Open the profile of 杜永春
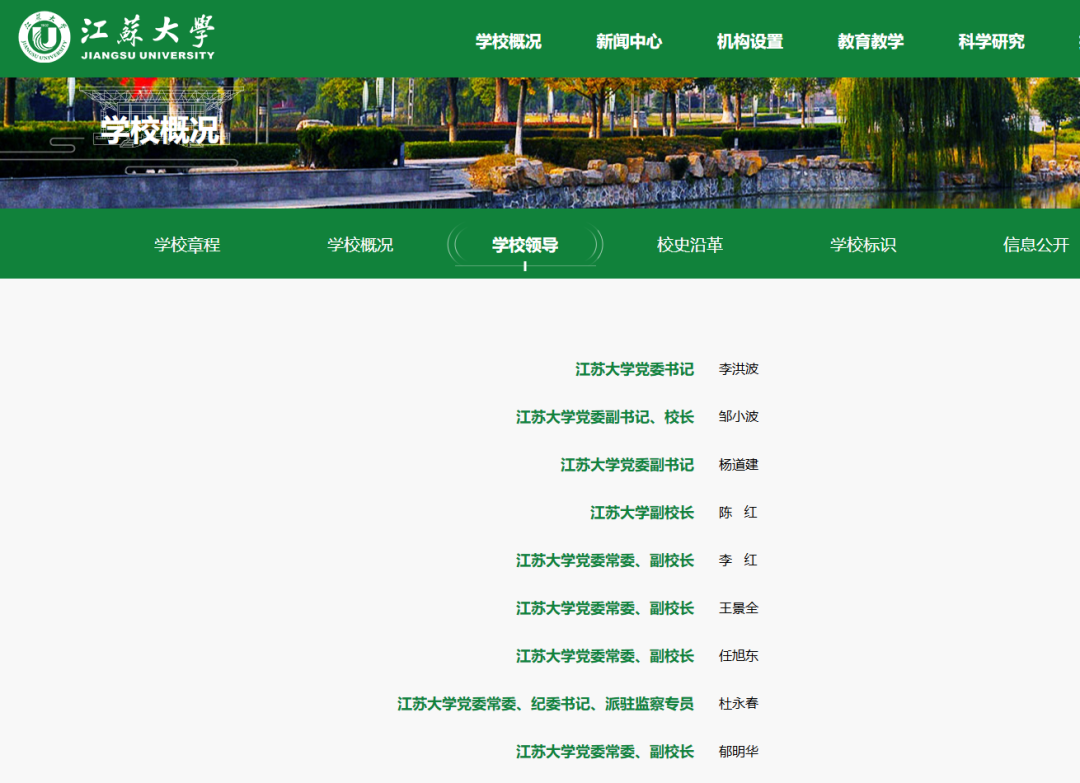 coord(738,704)
